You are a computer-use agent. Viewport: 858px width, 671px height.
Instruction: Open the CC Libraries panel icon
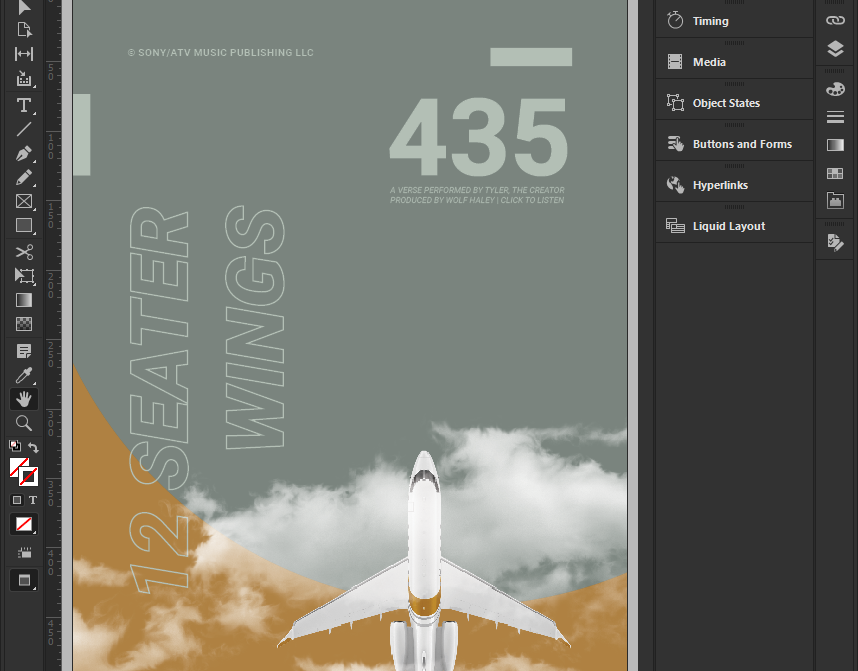pos(835,200)
